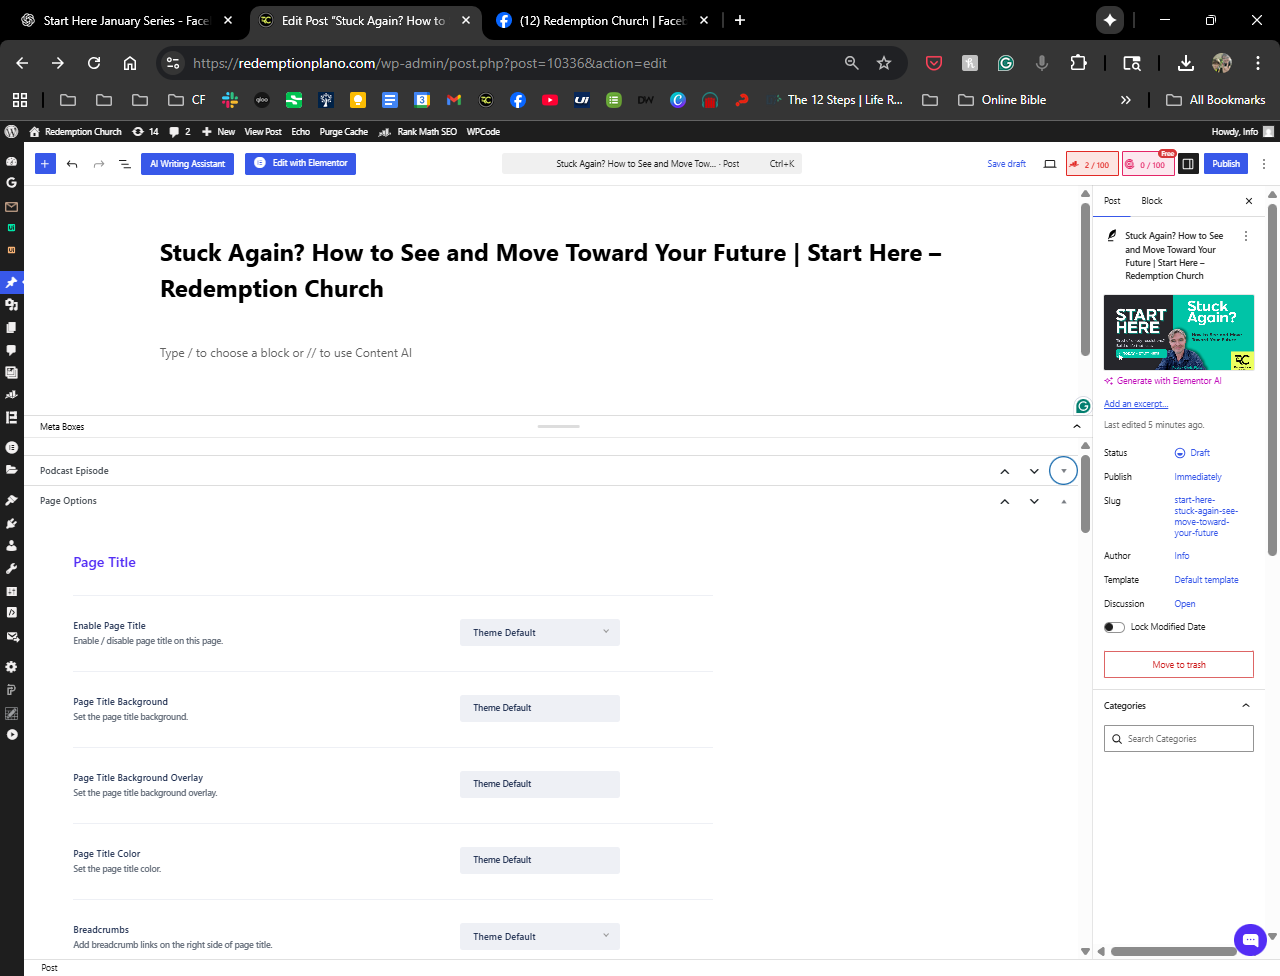Collapse the Categories panel

coord(1246,706)
